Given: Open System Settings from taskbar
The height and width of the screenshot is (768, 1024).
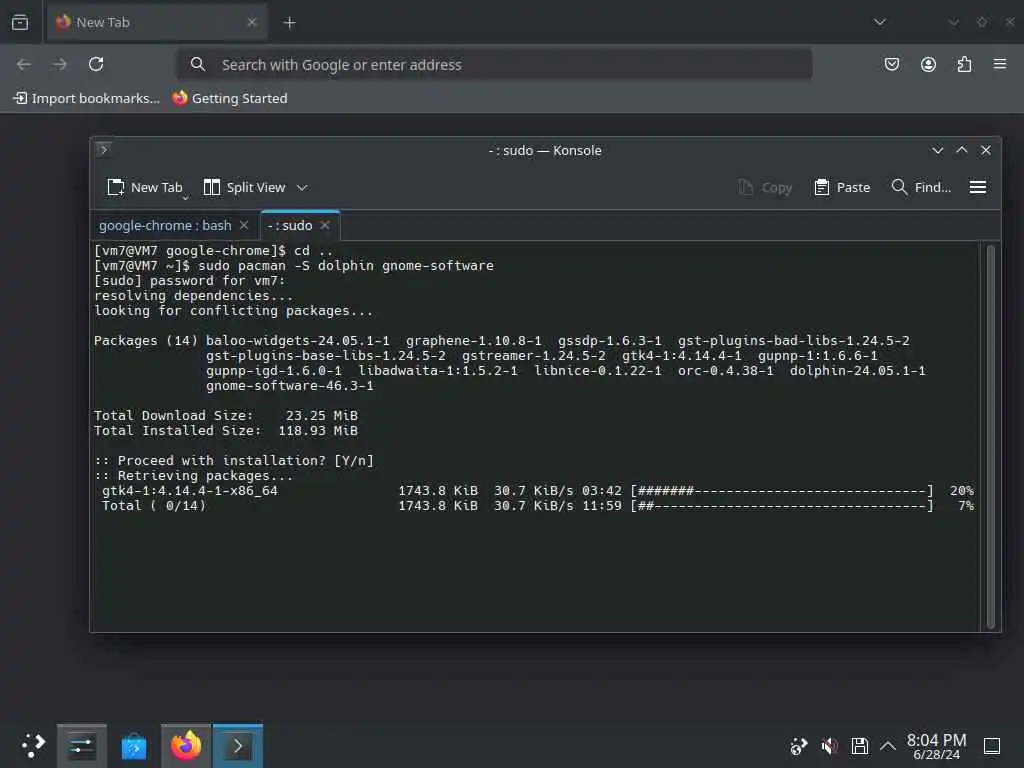Looking at the screenshot, I should click(82, 745).
